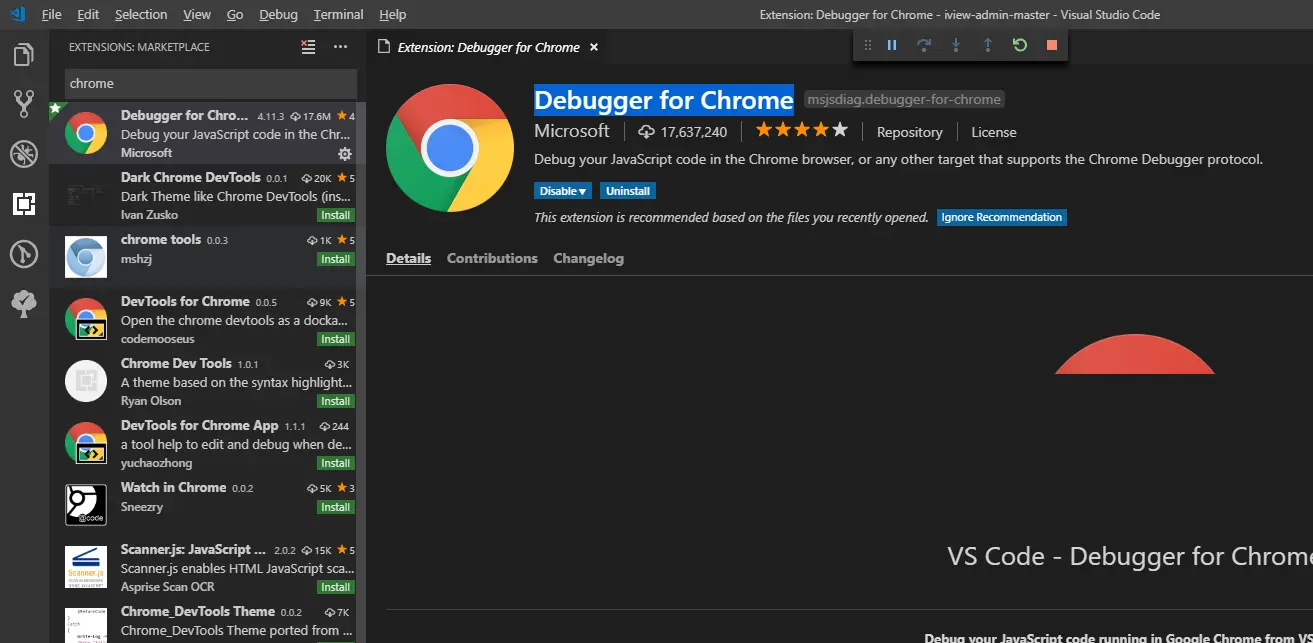
Task: Open the Debug view (bug icon)
Action: 24,153
